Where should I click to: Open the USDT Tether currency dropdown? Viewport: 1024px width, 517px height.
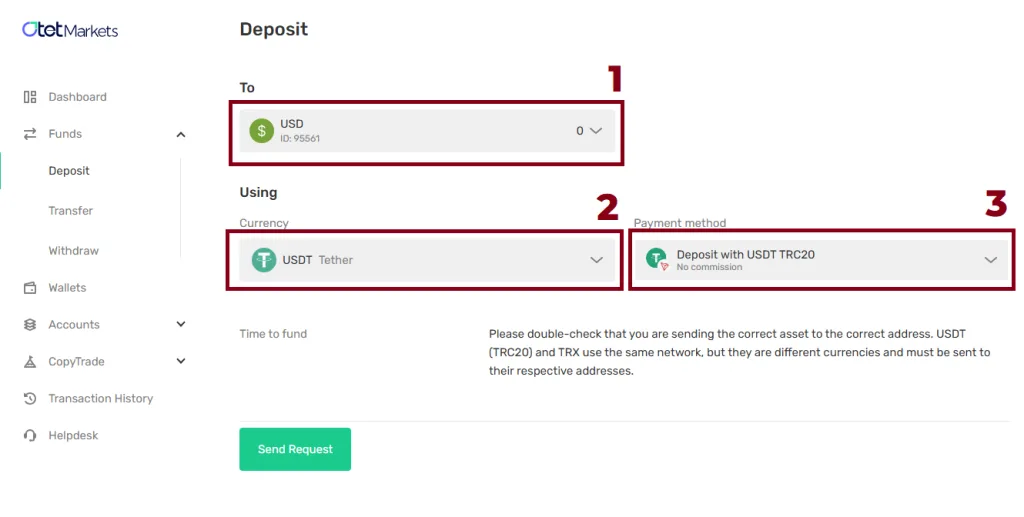pyautogui.click(x=596, y=260)
